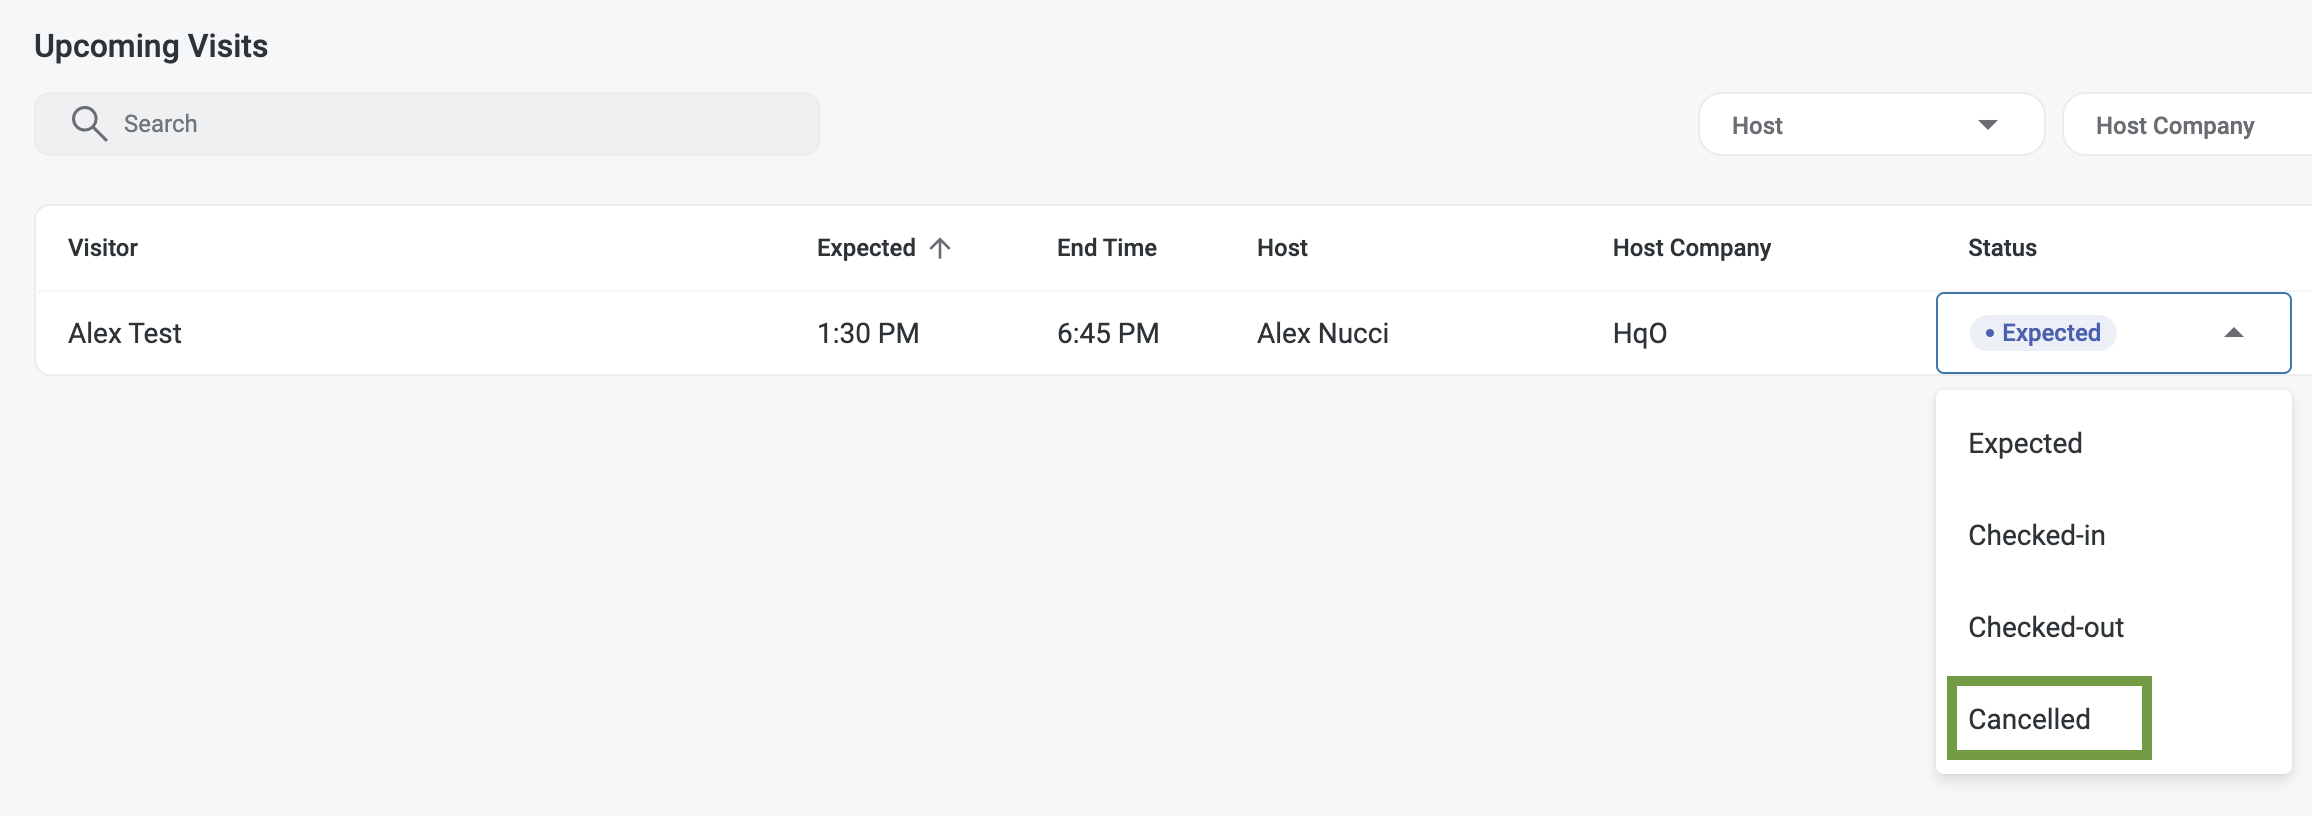Select Expected from the status options list
The width and height of the screenshot is (2312, 816).
pos(2025,443)
